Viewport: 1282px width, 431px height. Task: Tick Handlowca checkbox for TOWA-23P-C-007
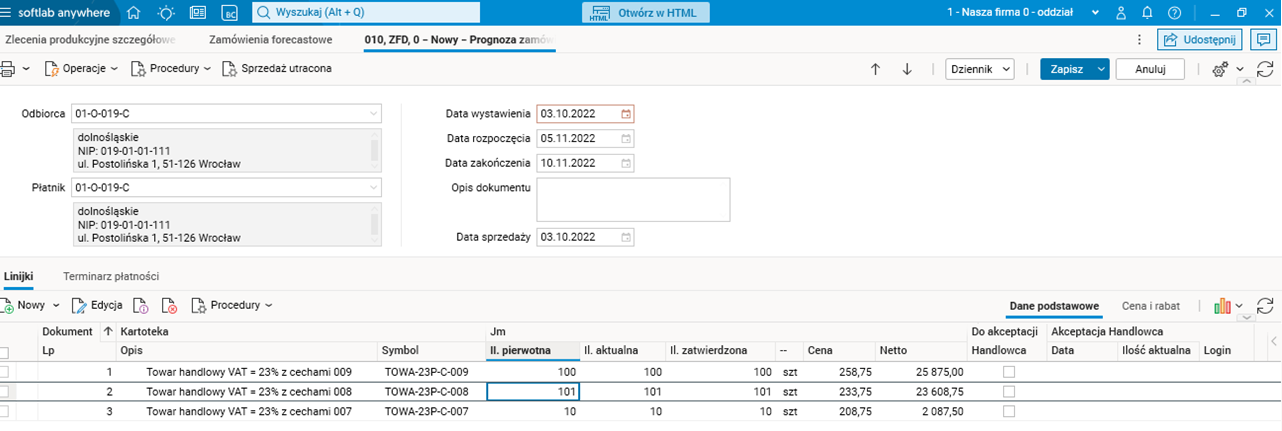tap(1008, 411)
